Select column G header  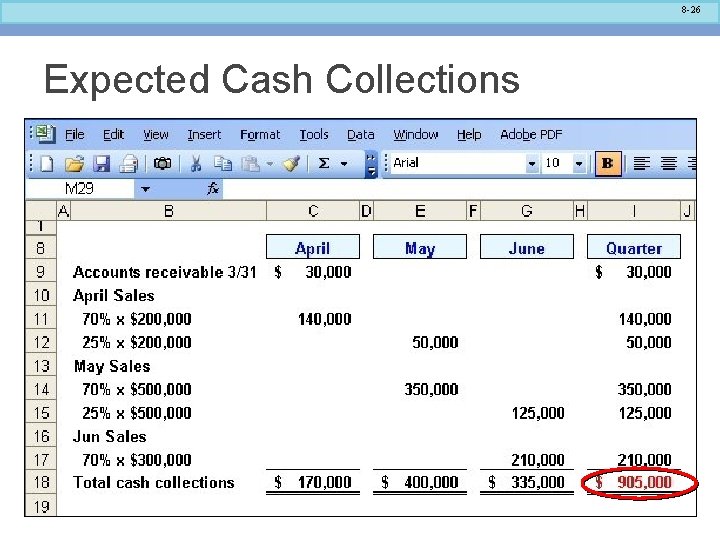coord(527,211)
